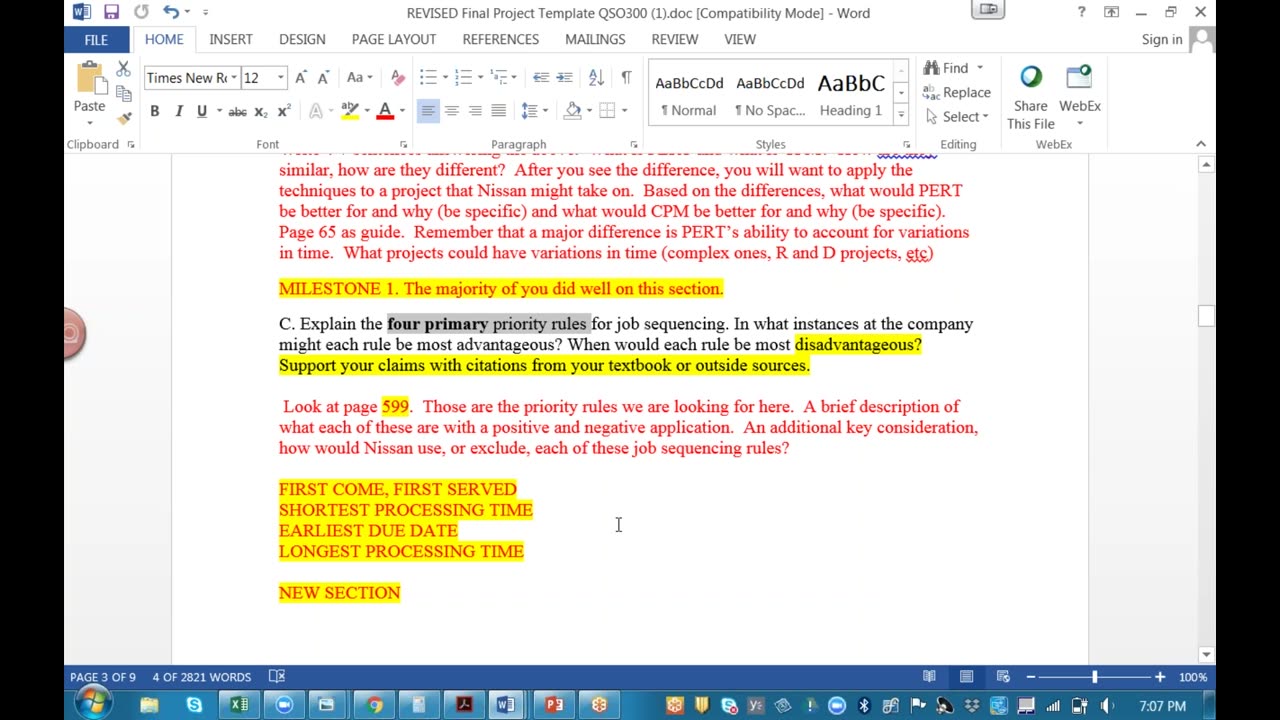Click the Borders grid icon
The width and height of the screenshot is (1280, 720).
607,111
